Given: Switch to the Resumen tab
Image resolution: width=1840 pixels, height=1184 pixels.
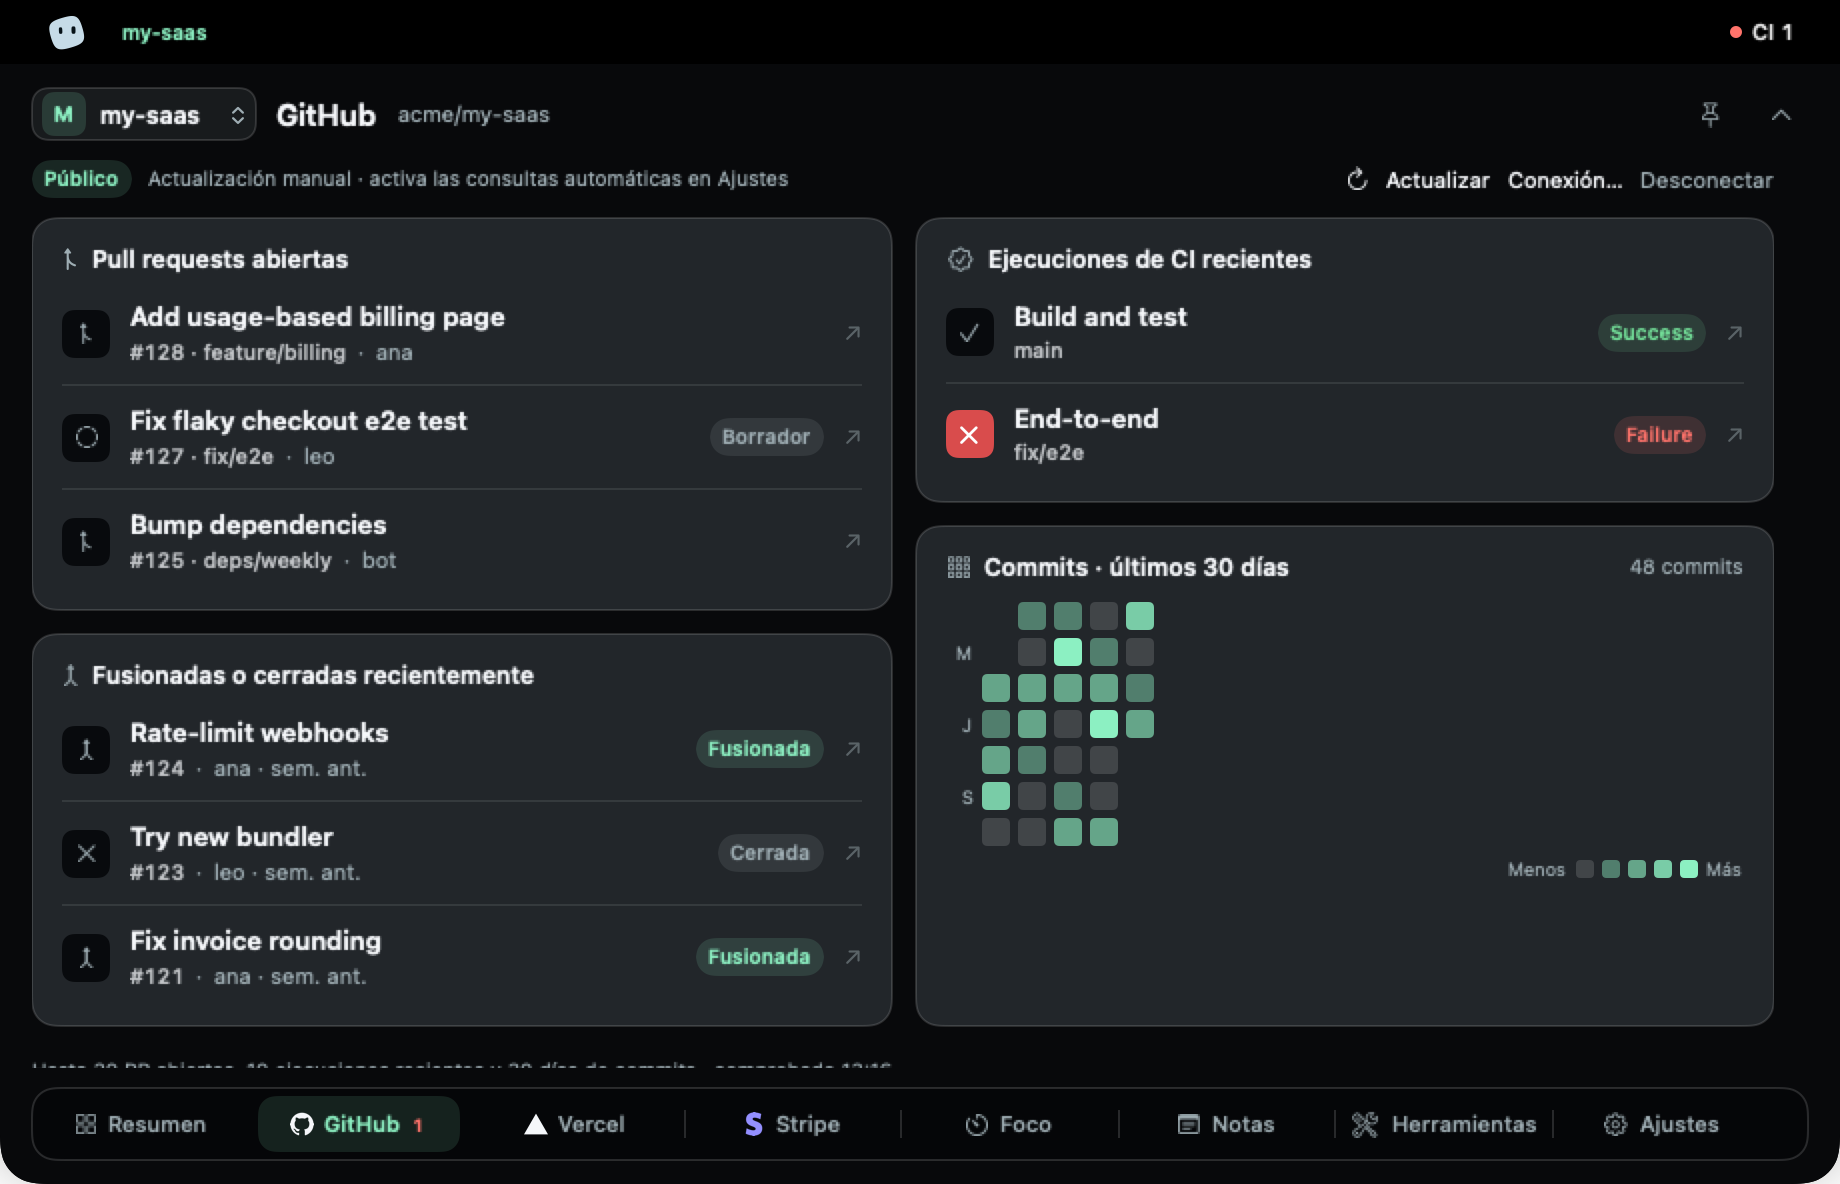Looking at the screenshot, I should pos(141,1124).
